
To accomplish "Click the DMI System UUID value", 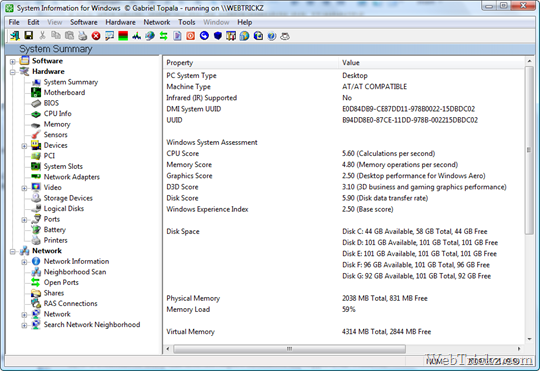I will click(x=408, y=109).
